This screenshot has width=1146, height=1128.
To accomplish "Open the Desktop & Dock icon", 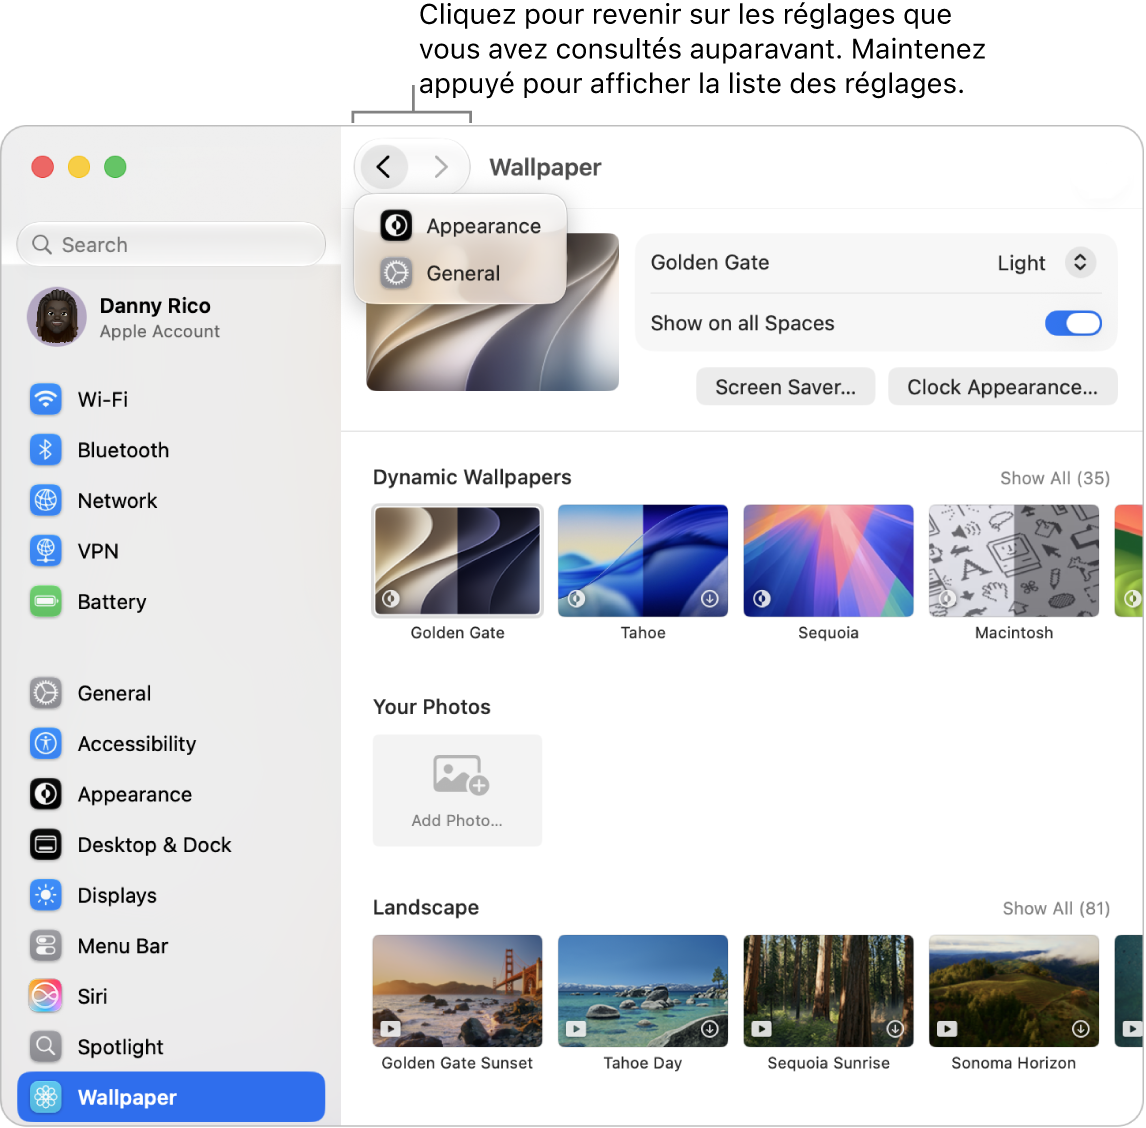I will click(45, 844).
